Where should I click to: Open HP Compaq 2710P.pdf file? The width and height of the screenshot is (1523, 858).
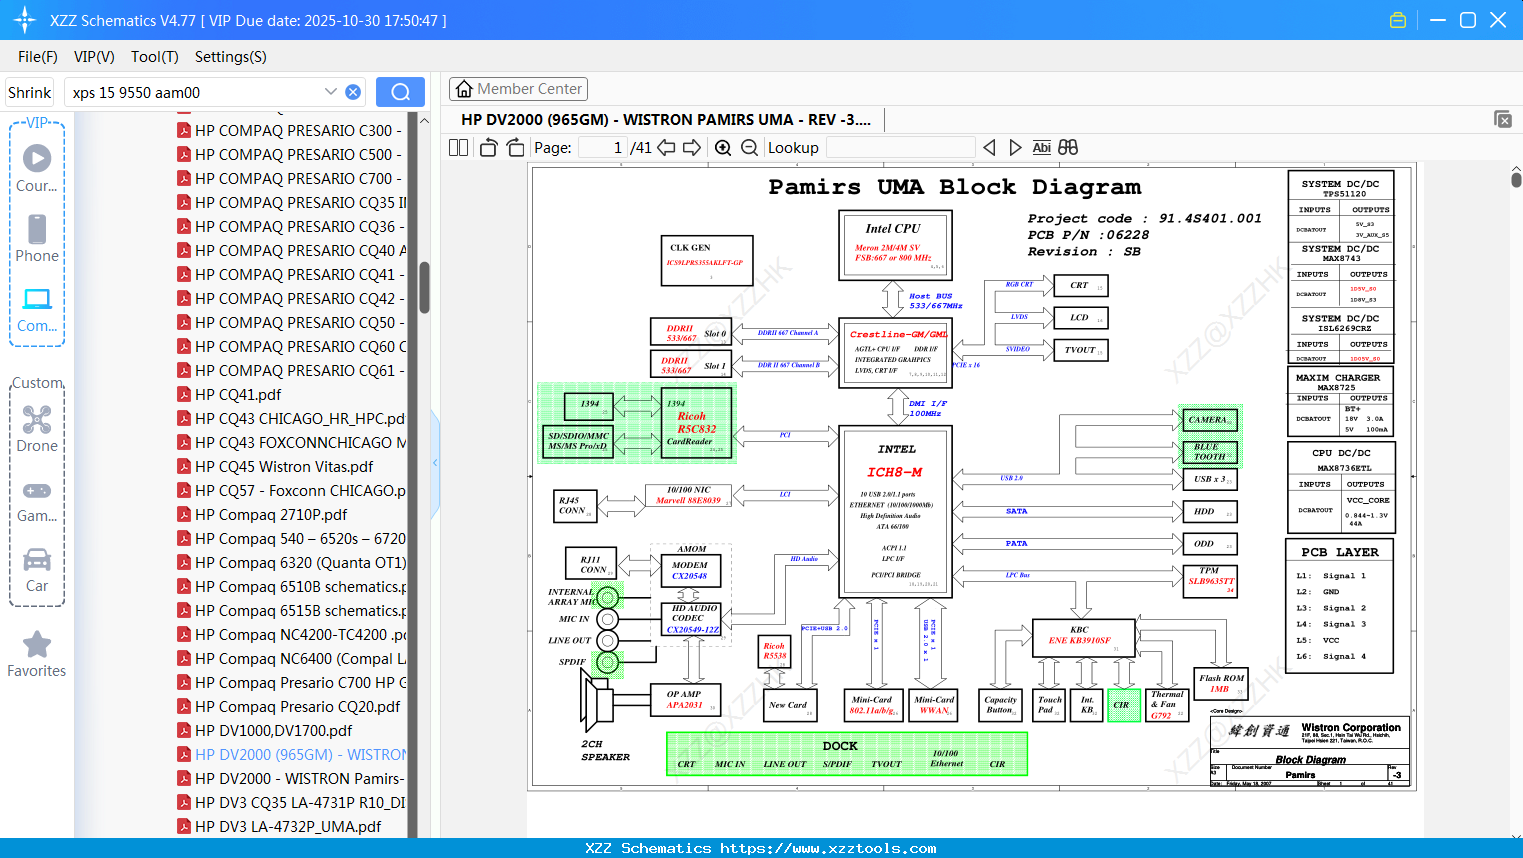[263, 514]
